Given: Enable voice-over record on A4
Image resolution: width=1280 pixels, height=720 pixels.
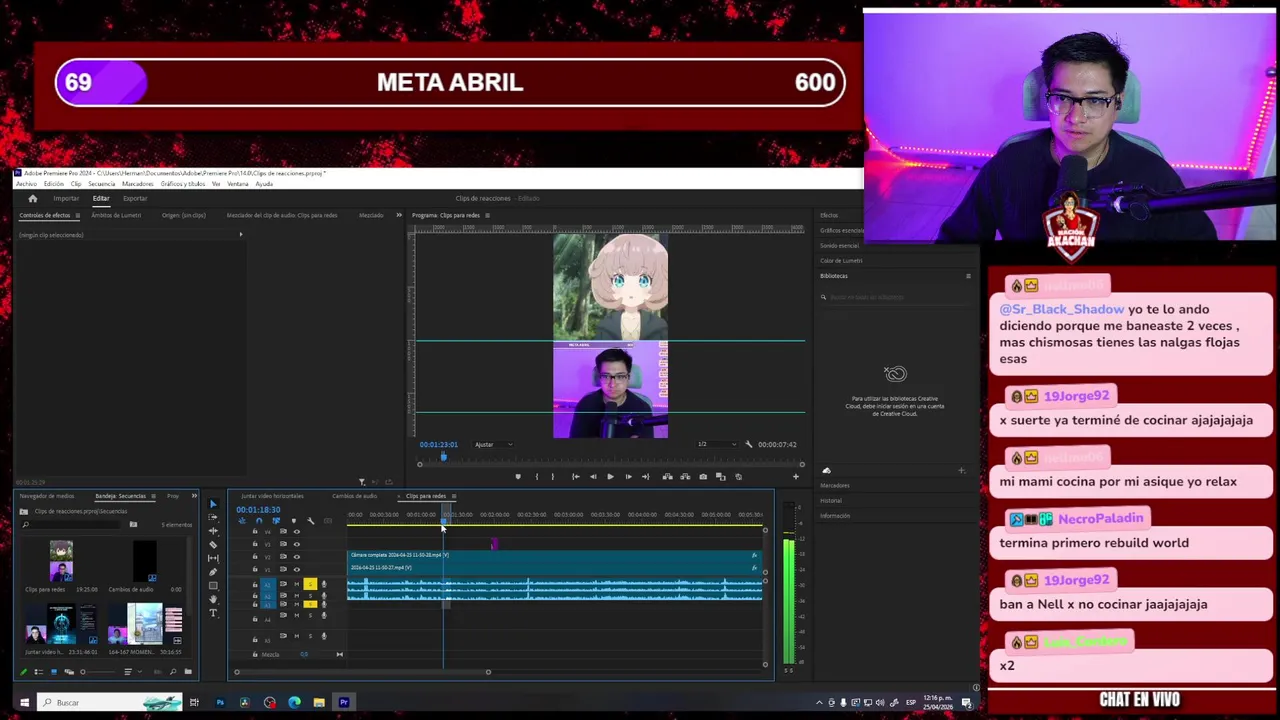Looking at the screenshot, I should coord(324,615).
